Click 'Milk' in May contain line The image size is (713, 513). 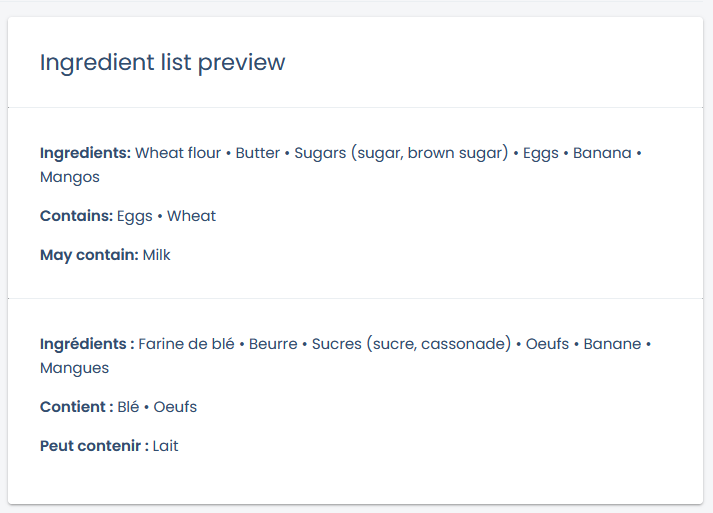click(156, 255)
